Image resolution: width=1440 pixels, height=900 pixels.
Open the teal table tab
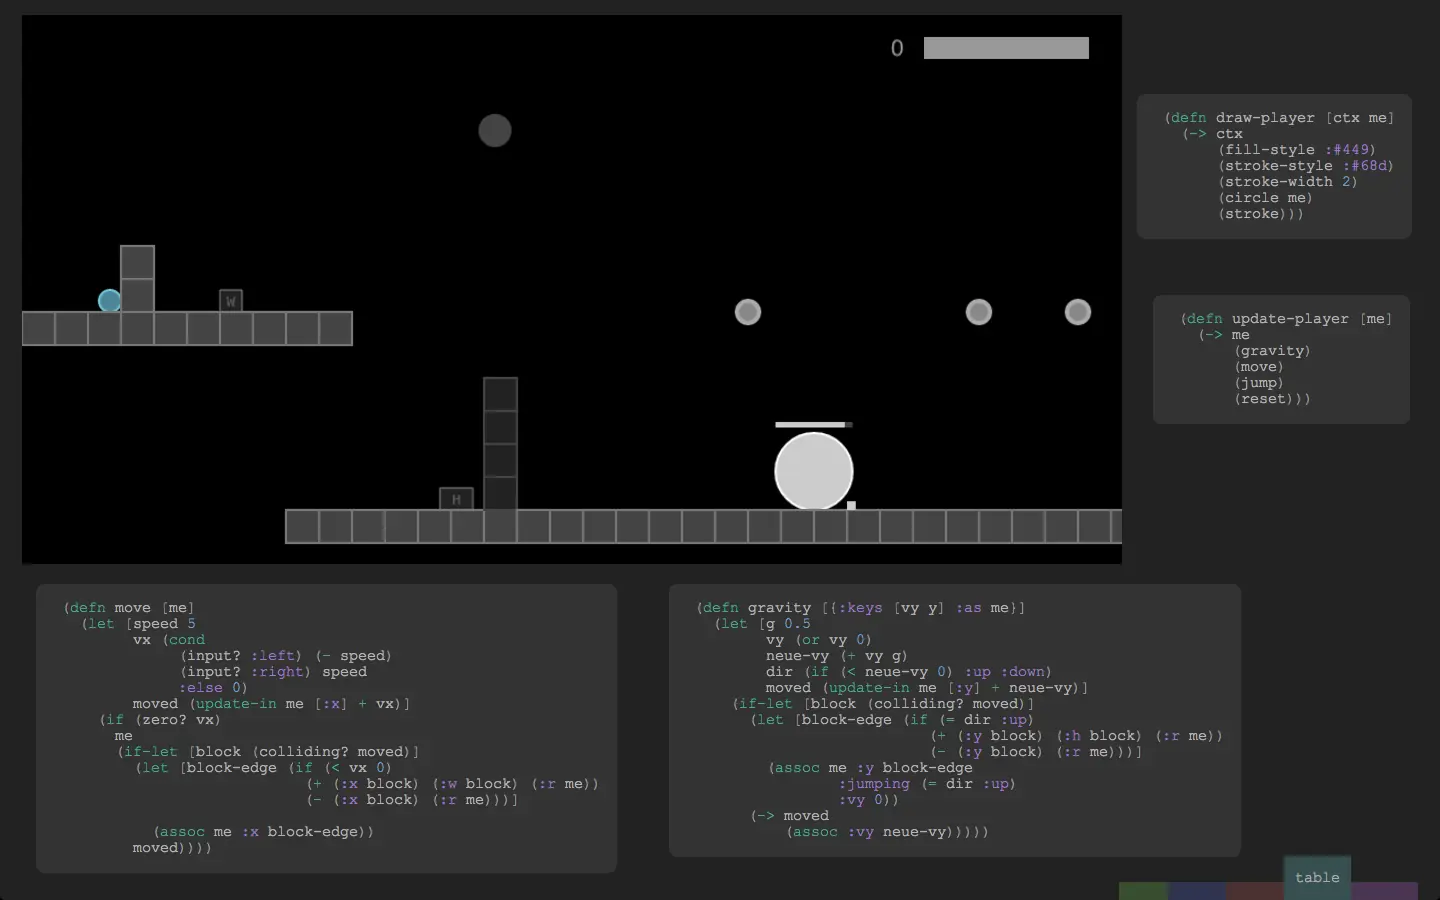[x=1317, y=877]
